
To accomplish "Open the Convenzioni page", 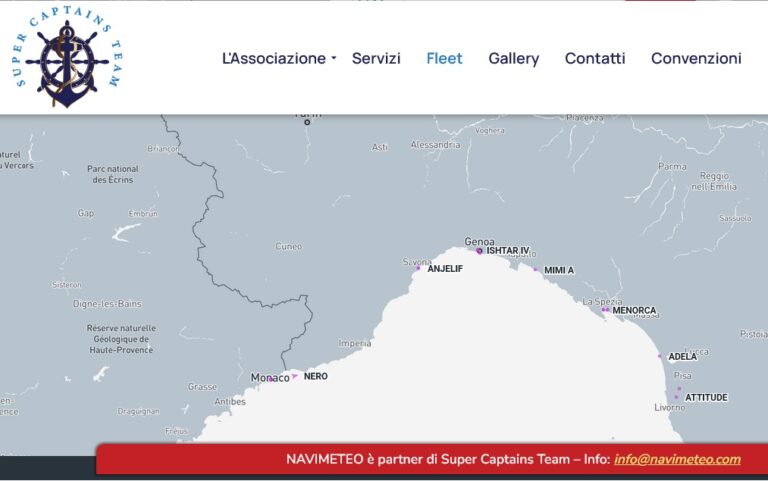I will tap(696, 58).
